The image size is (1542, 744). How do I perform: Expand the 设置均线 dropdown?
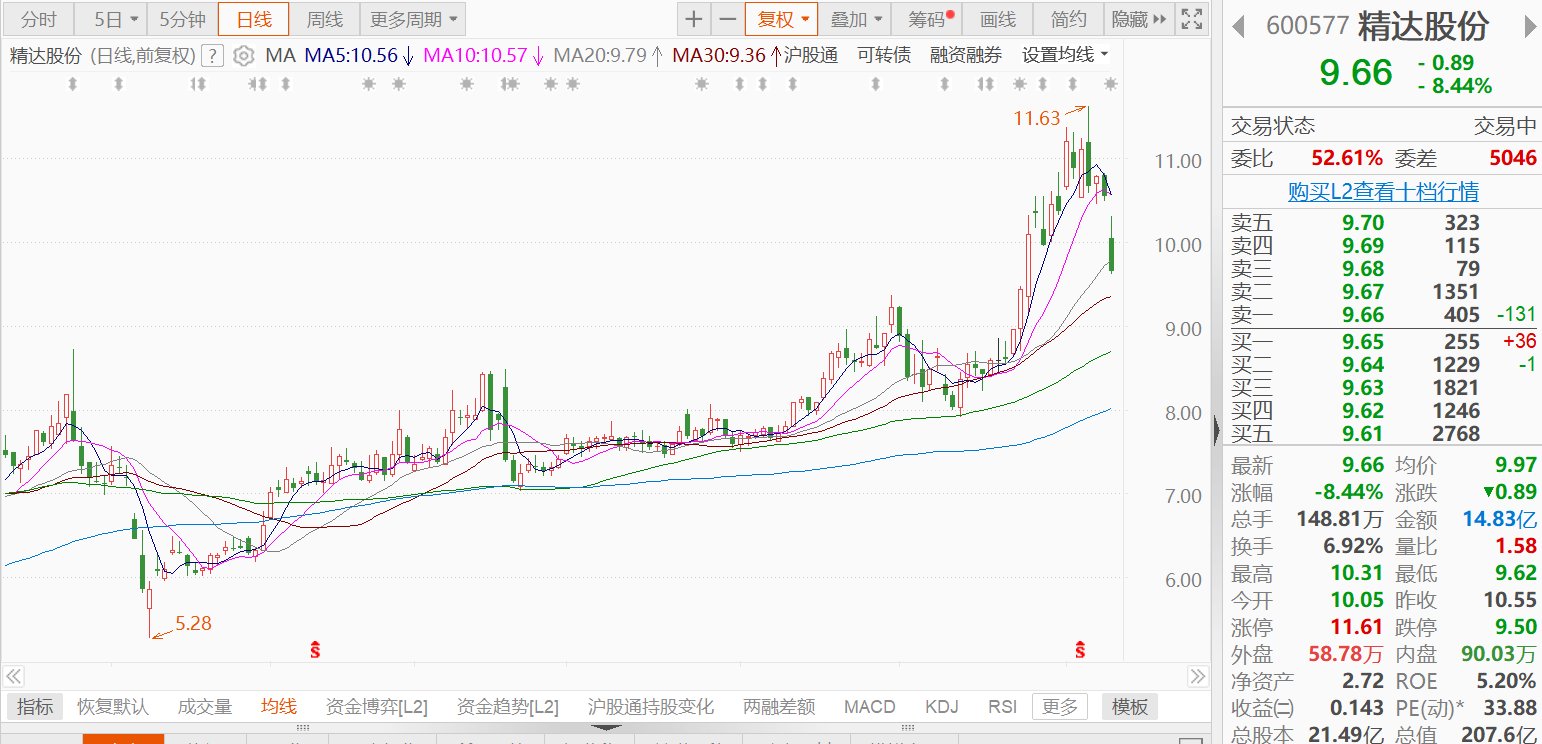tap(1065, 56)
